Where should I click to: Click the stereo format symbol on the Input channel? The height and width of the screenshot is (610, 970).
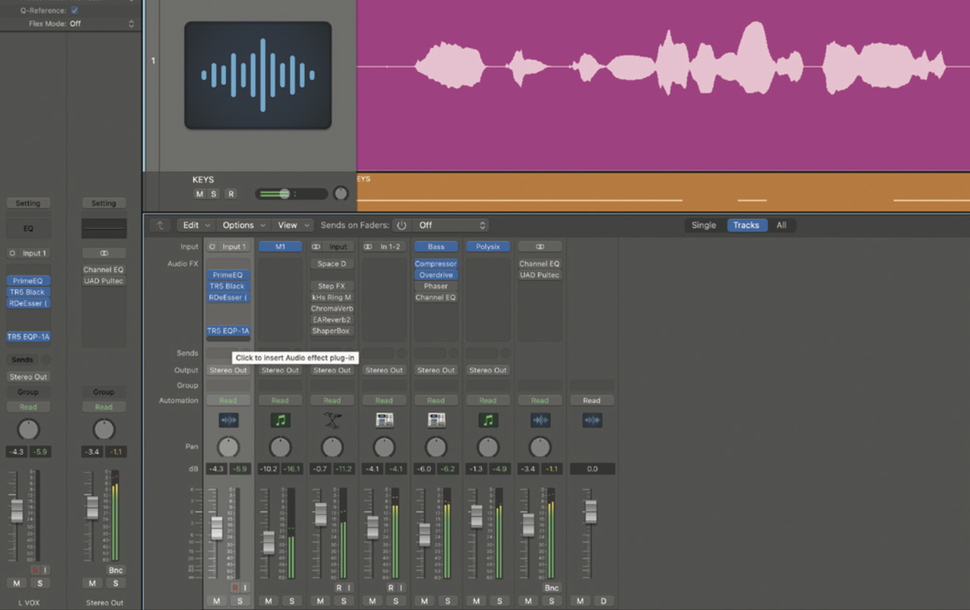click(315, 246)
